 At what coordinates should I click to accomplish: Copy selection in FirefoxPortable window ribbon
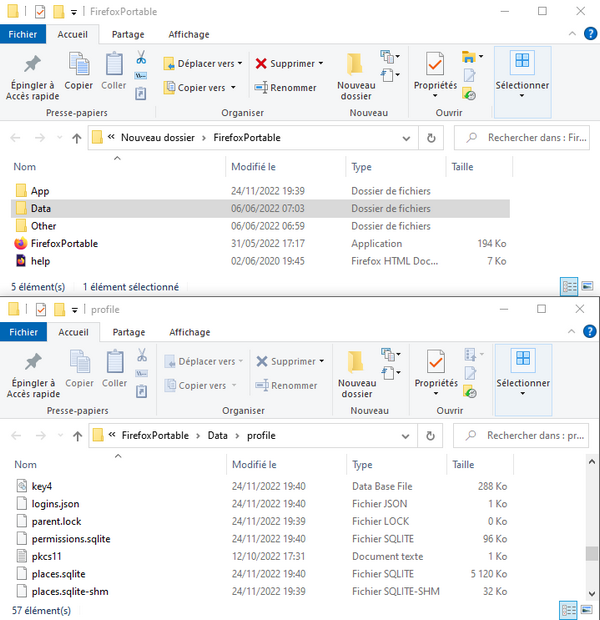[x=79, y=71]
